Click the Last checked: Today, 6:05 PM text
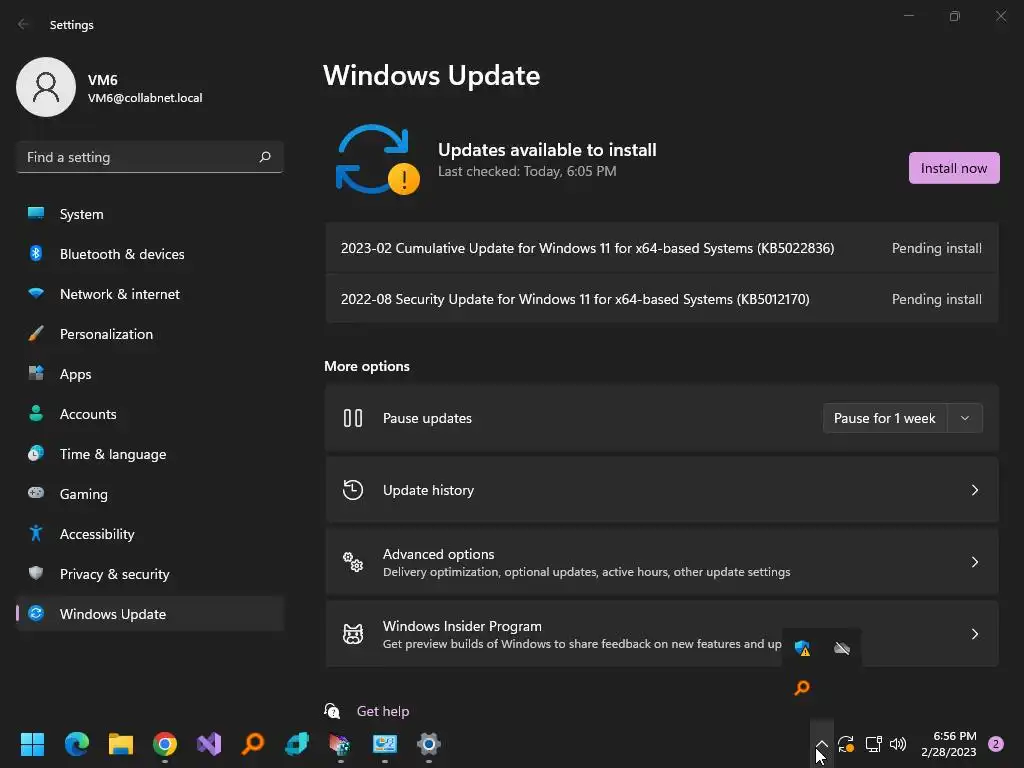Viewport: 1024px width, 768px height. tap(527, 171)
